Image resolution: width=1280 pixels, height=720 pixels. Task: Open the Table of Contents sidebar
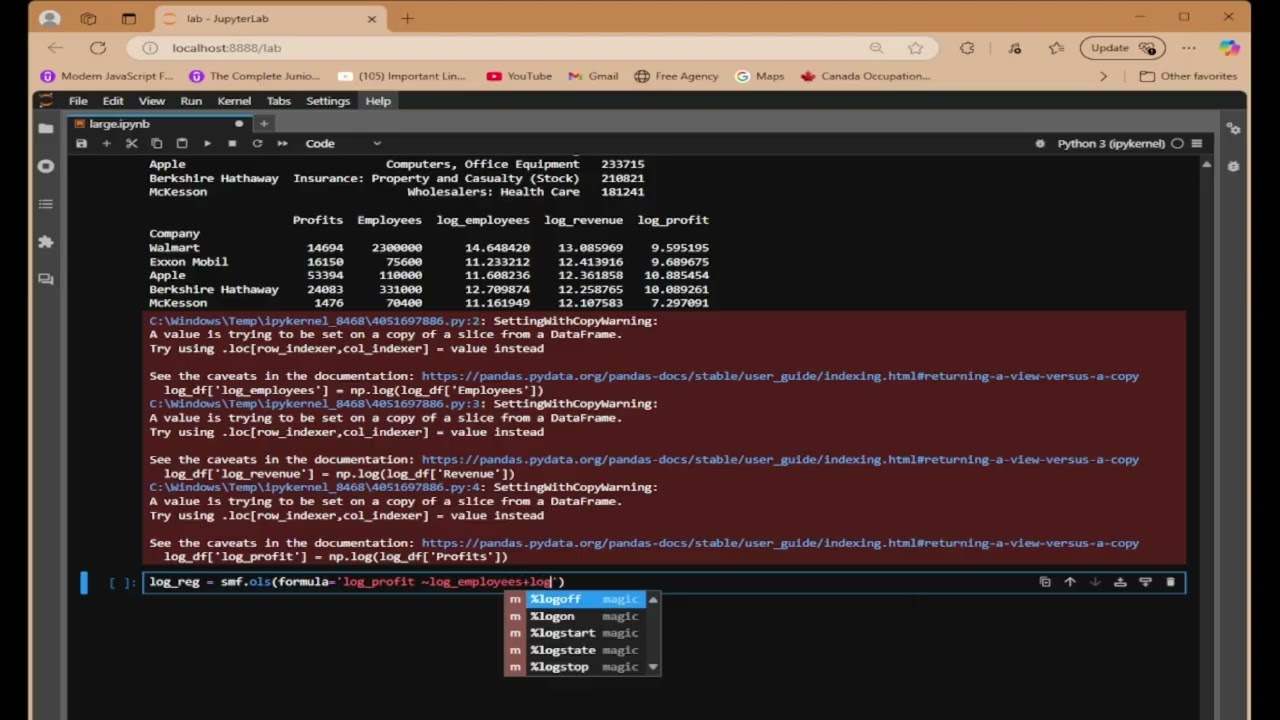click(45, 204)
